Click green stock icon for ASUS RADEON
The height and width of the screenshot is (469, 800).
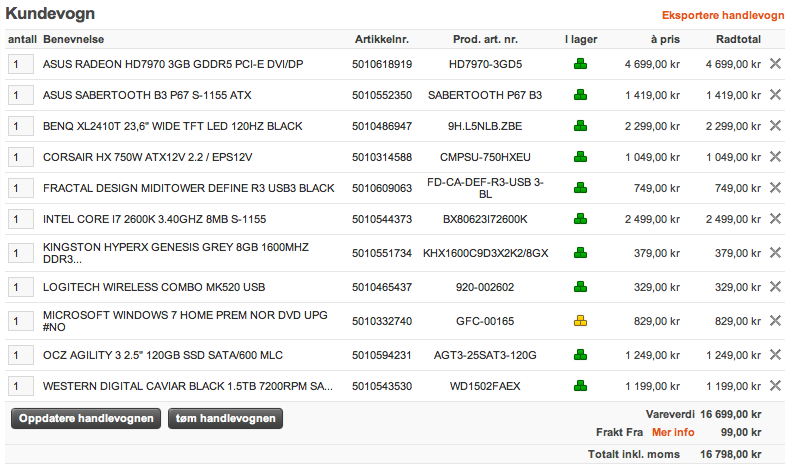pyautogui.click(x=580, y=64)
